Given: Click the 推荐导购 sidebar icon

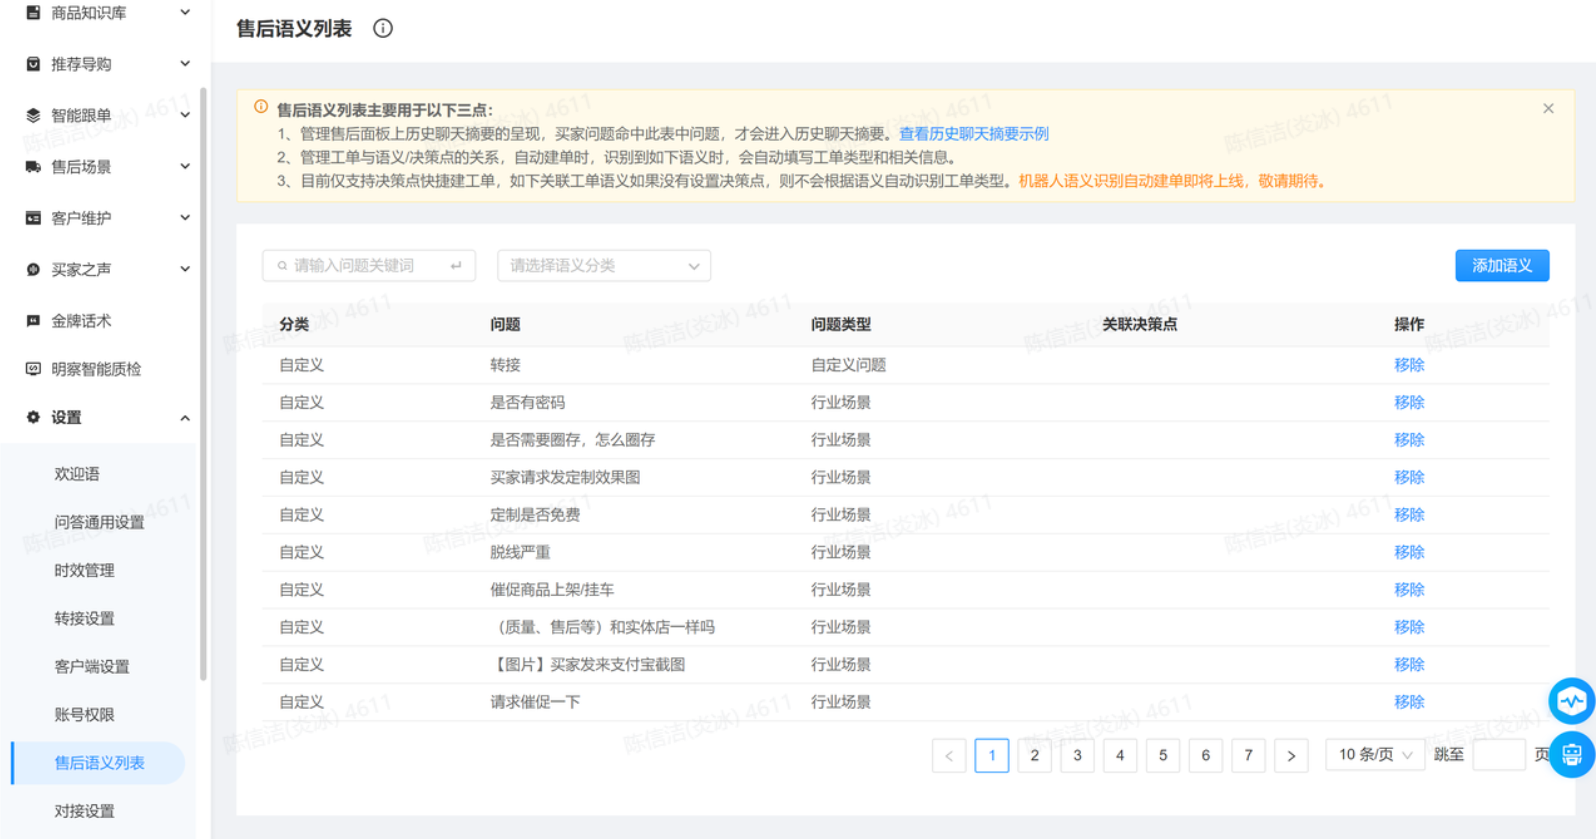Looking at the screenshot, I should point(33,64).
